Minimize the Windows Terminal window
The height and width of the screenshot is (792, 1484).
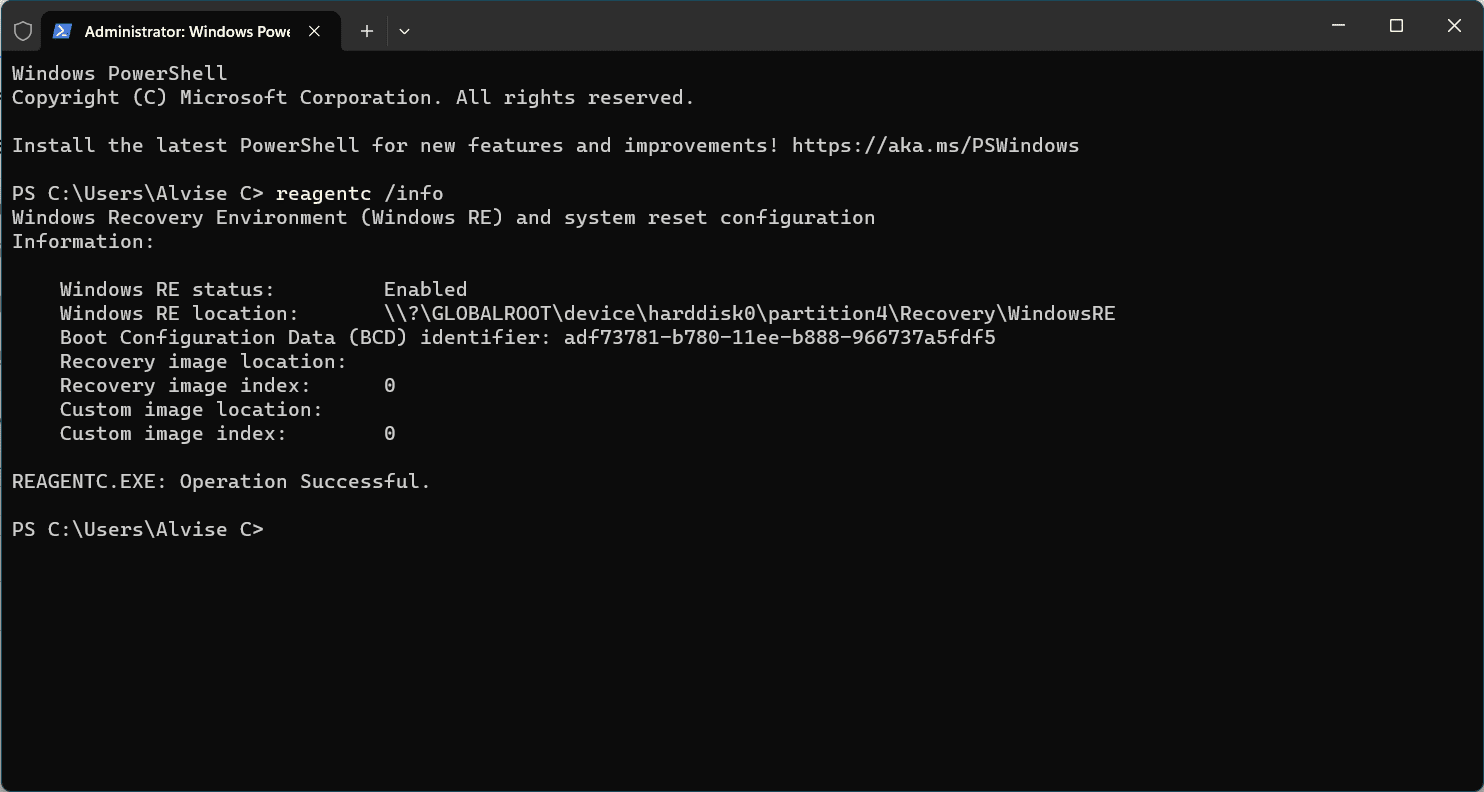(1339, 26)
